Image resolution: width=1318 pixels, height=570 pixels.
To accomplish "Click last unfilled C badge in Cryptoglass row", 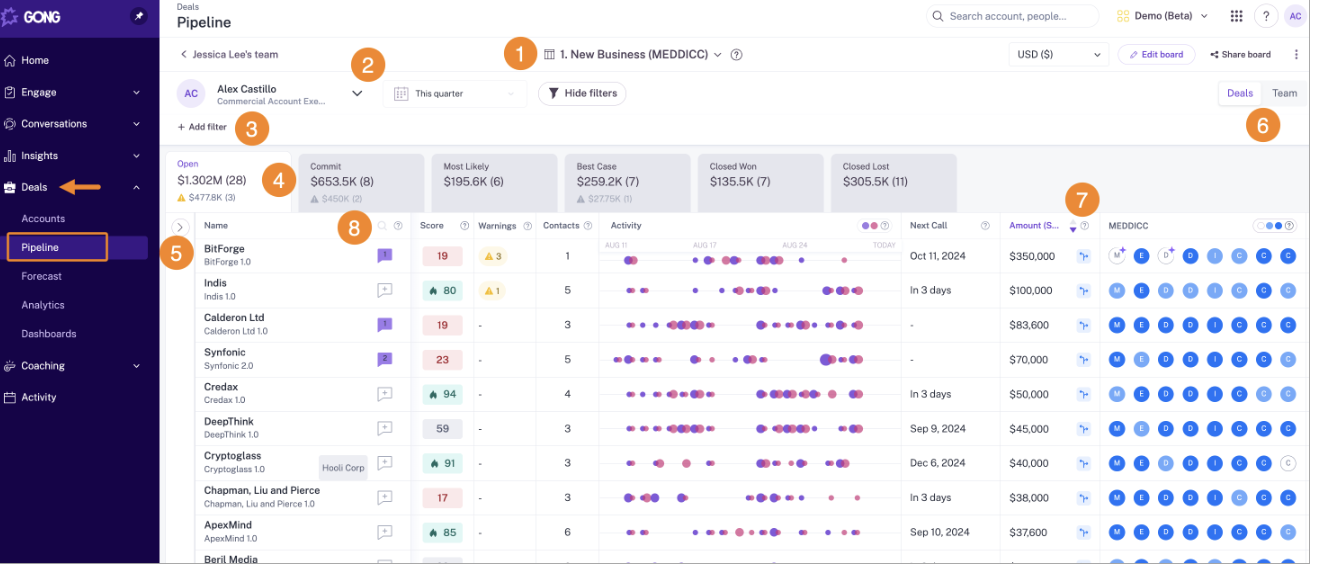I will click(1288, 463).
